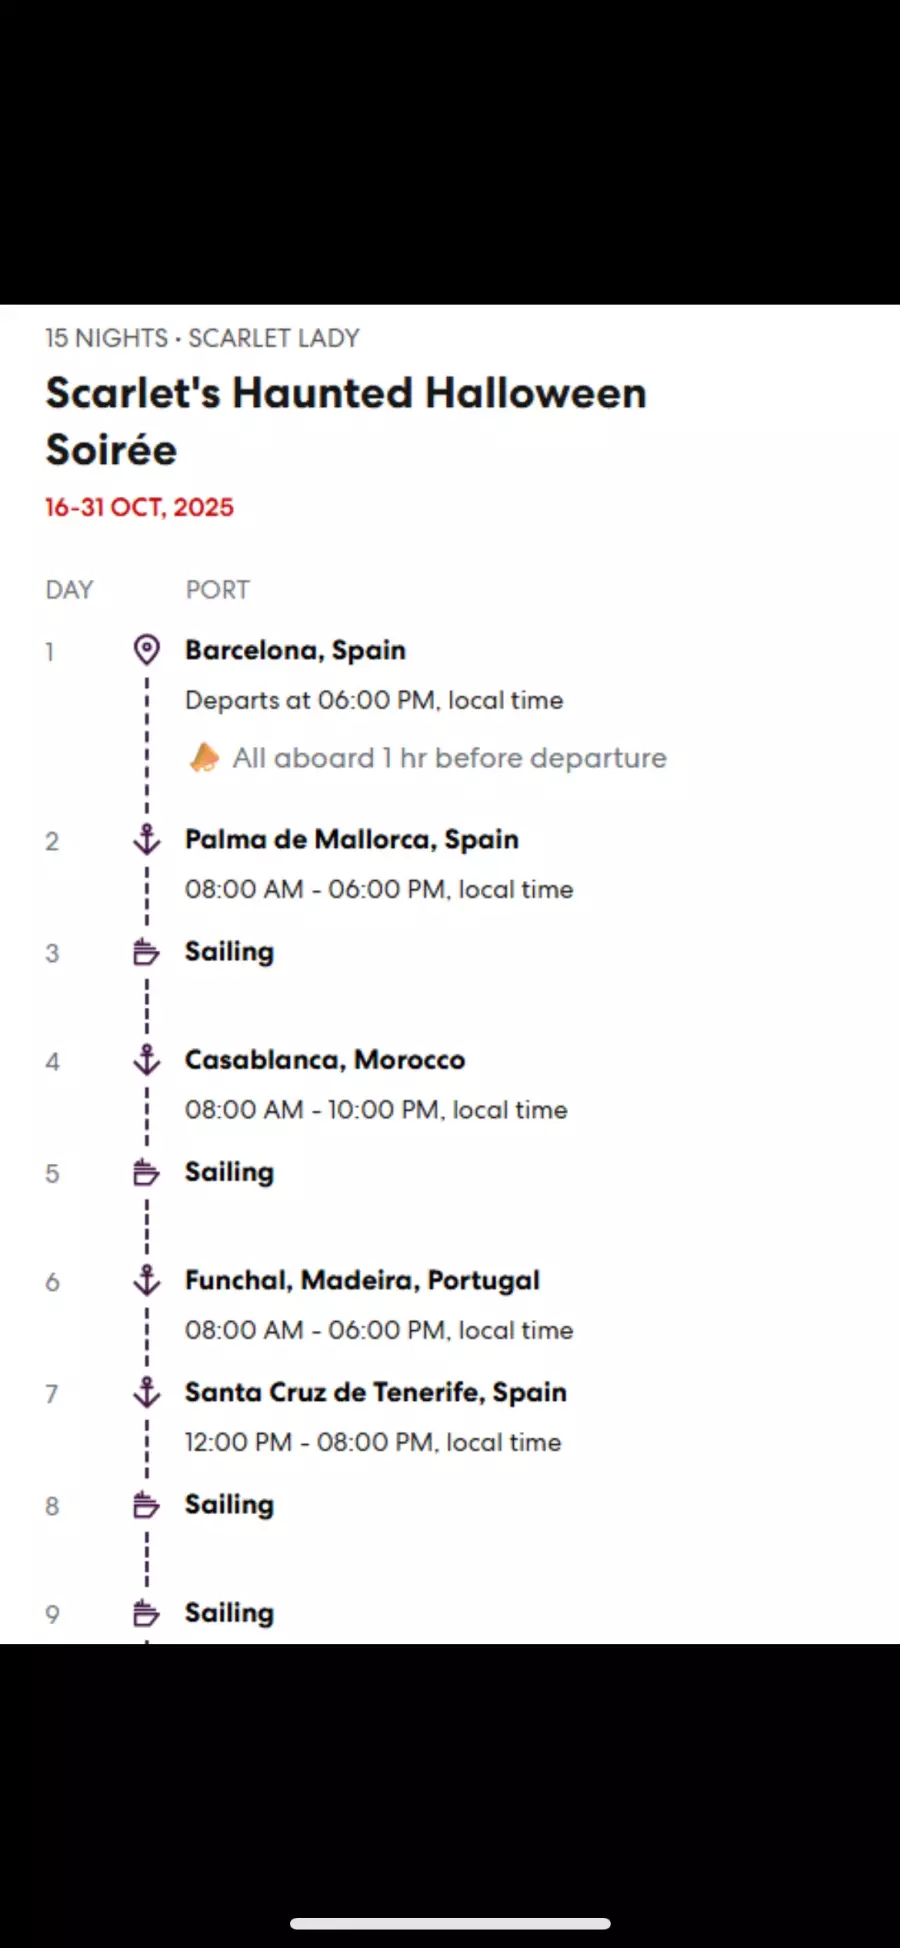Click the Day 5 sailing ship icon
Viewport: 900px width, 1948px height.
(x=146, y=1172)
